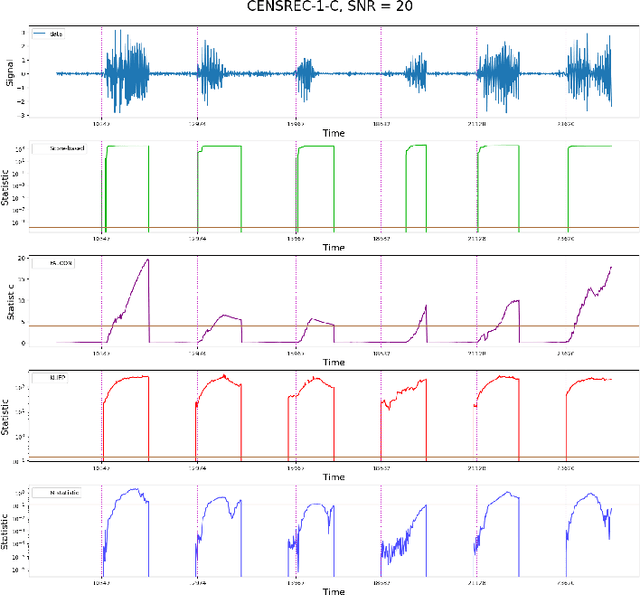Screen dimensions: 640x595
Task: Select the "data" legend entry in Signal plot
Action: click(56, 34)
